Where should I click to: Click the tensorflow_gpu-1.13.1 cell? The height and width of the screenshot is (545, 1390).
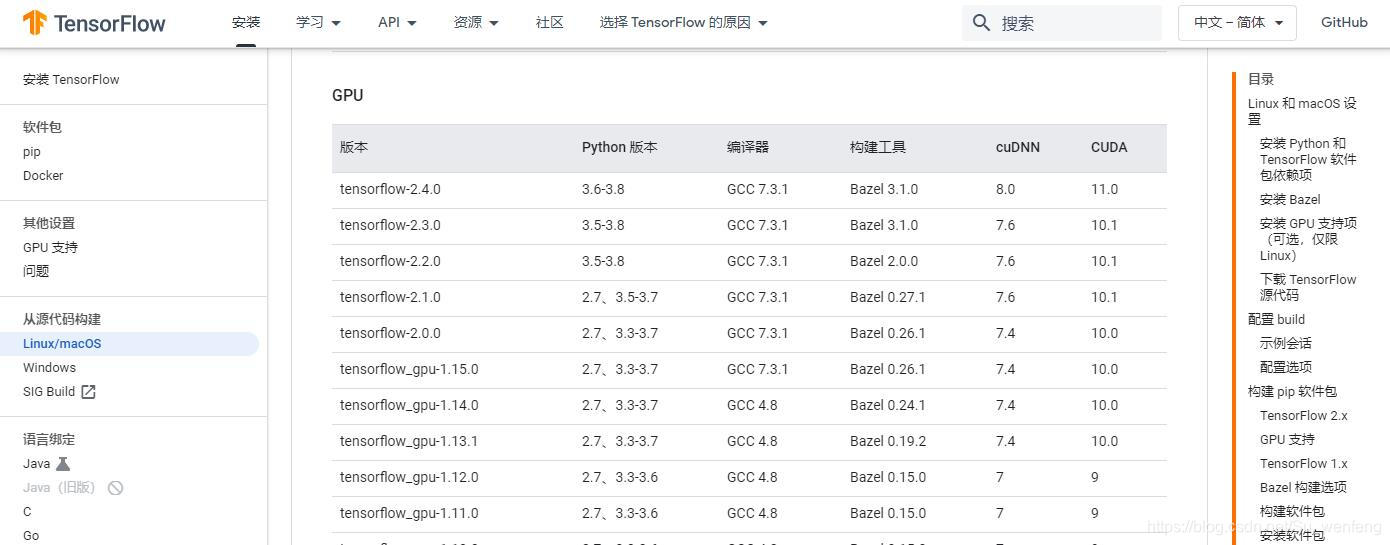(x=409, y=441)
